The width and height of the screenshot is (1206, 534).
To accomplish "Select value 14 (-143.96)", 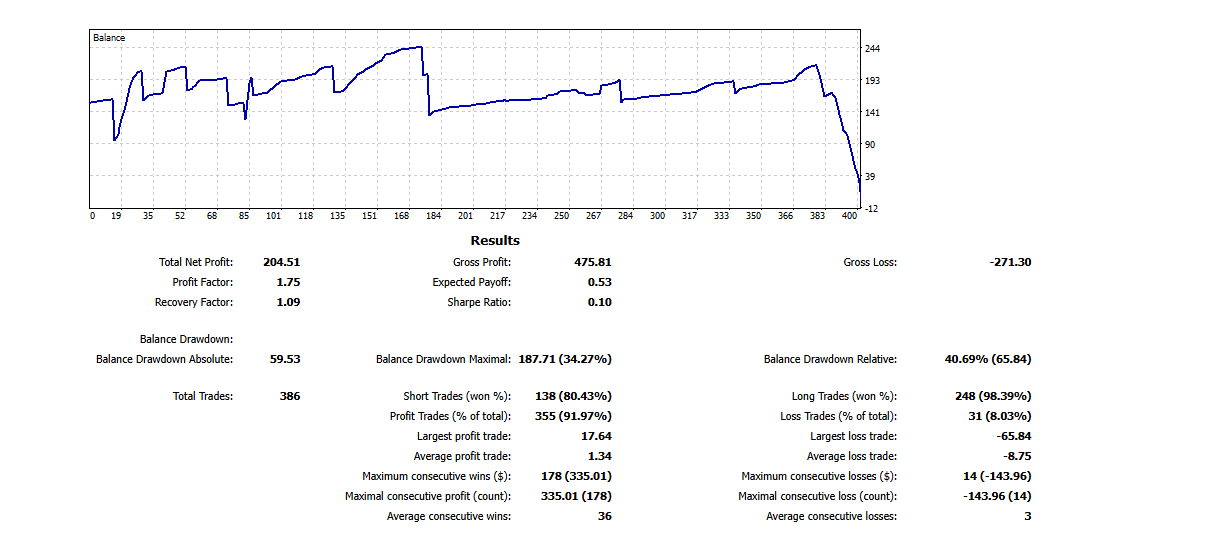I will (x=997, y=477).
